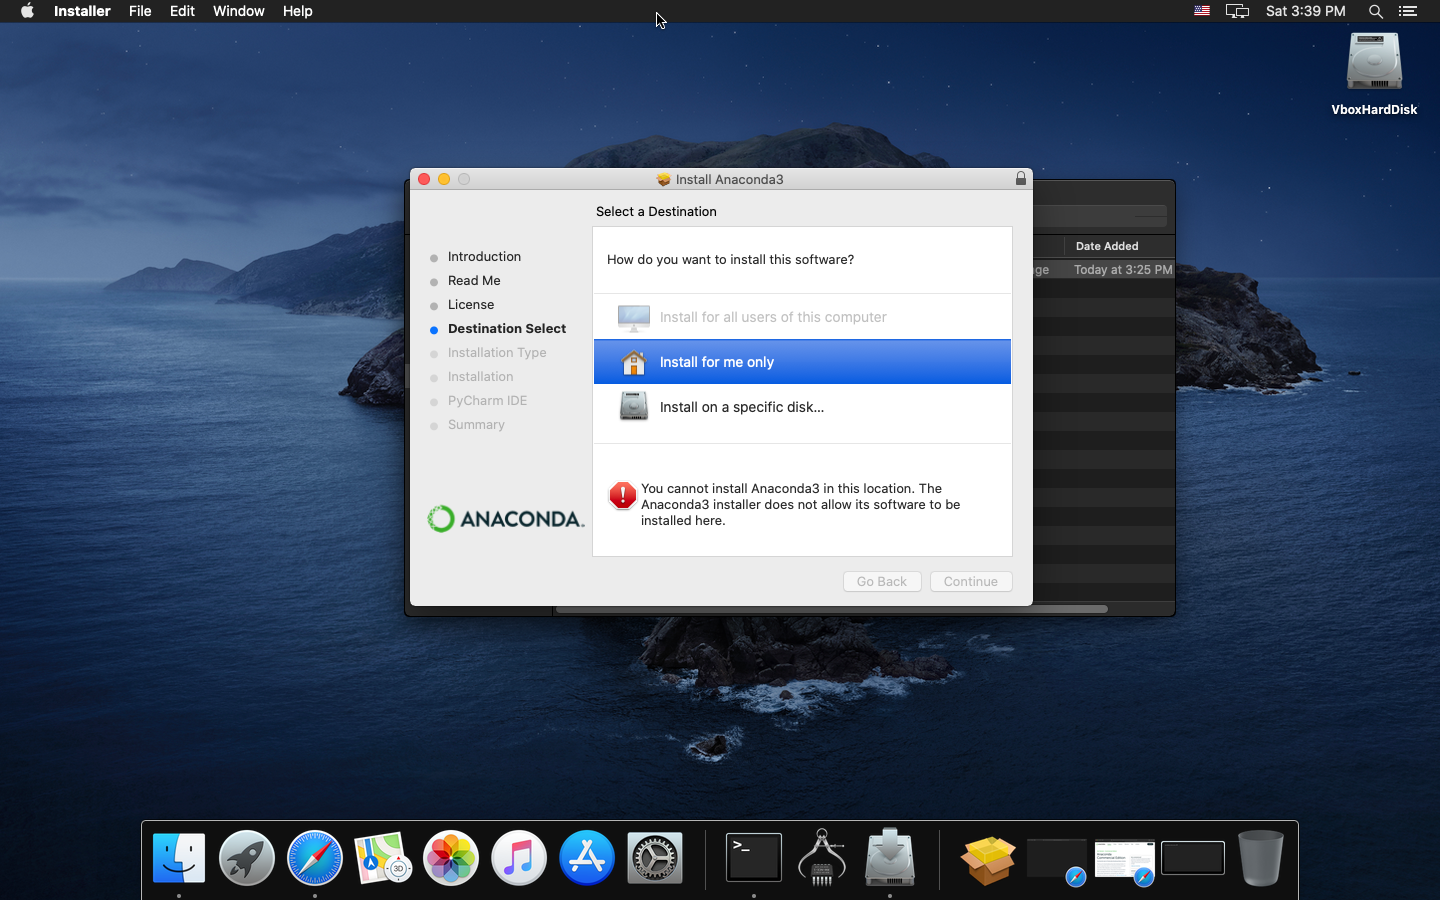Click the License step in sidebar
The width and height of the screenshot is (1440, 900).
471,305
